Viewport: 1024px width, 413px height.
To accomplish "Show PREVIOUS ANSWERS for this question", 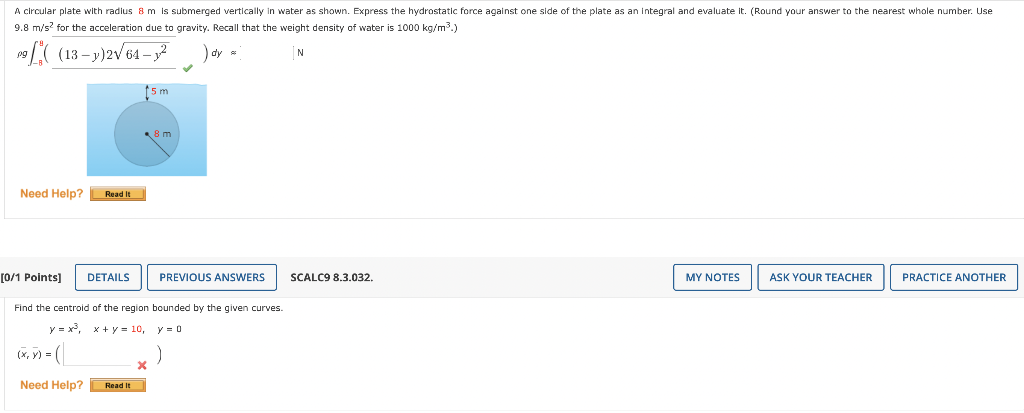I will click(212, 277).
